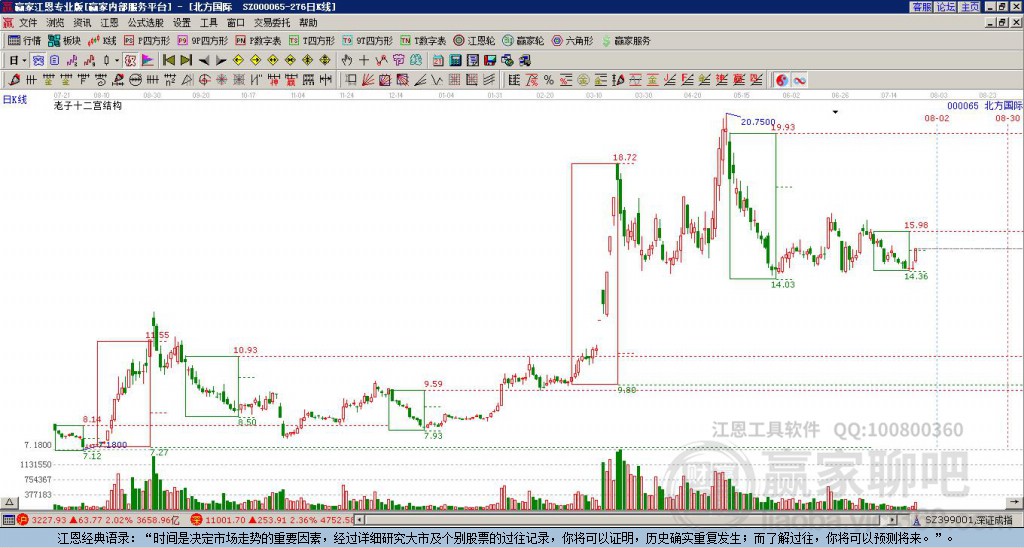Open the 主页 homepage link
This screenshot has height=548, width=1024.
point(969,7)
